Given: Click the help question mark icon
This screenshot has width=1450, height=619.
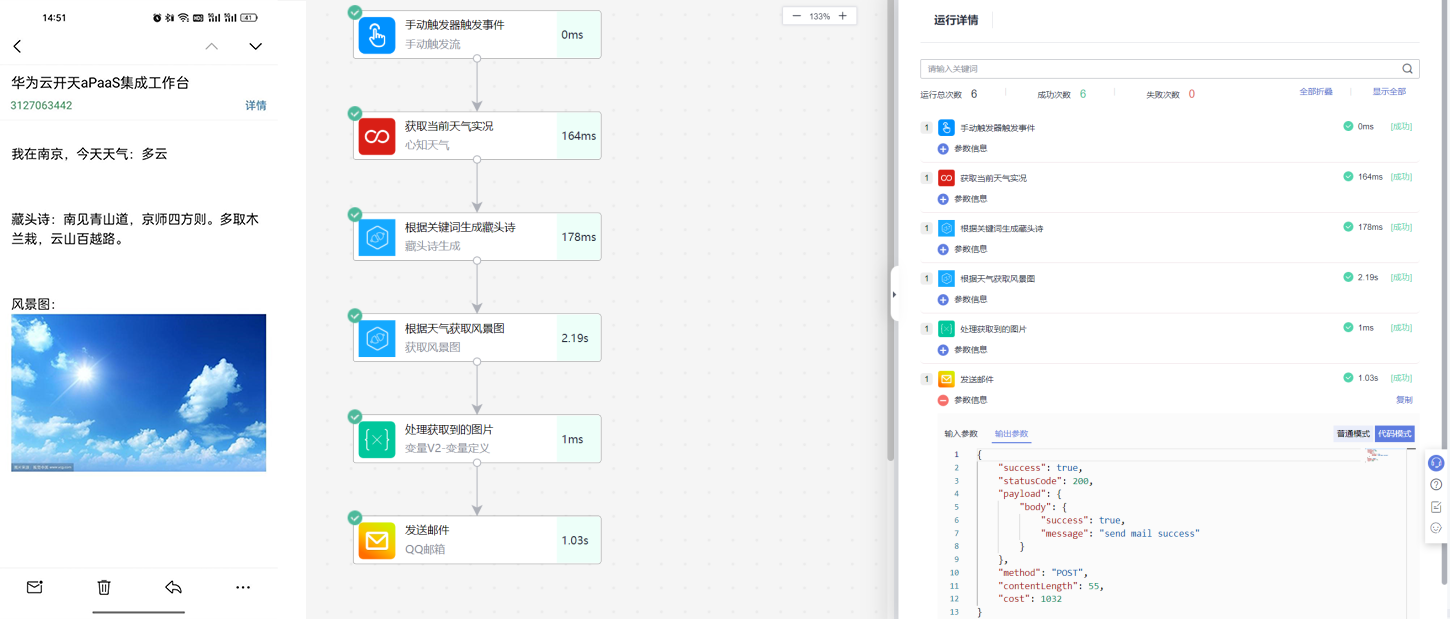Looking at the screenshot, I should coord(1436,483).
